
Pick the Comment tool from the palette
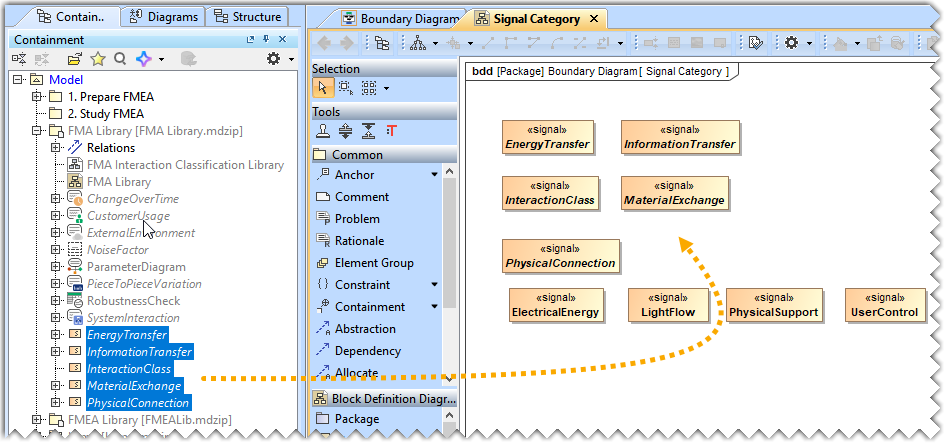(x=362, y=197)
